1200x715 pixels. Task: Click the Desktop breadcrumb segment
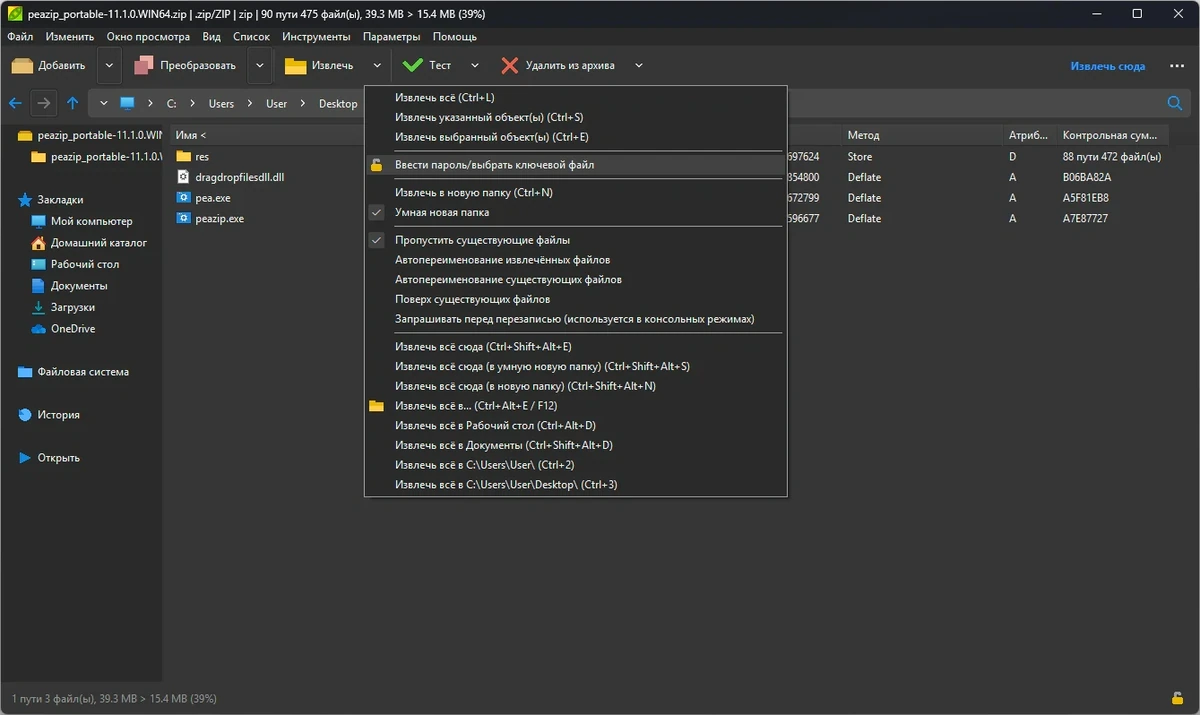coord(338,103)
